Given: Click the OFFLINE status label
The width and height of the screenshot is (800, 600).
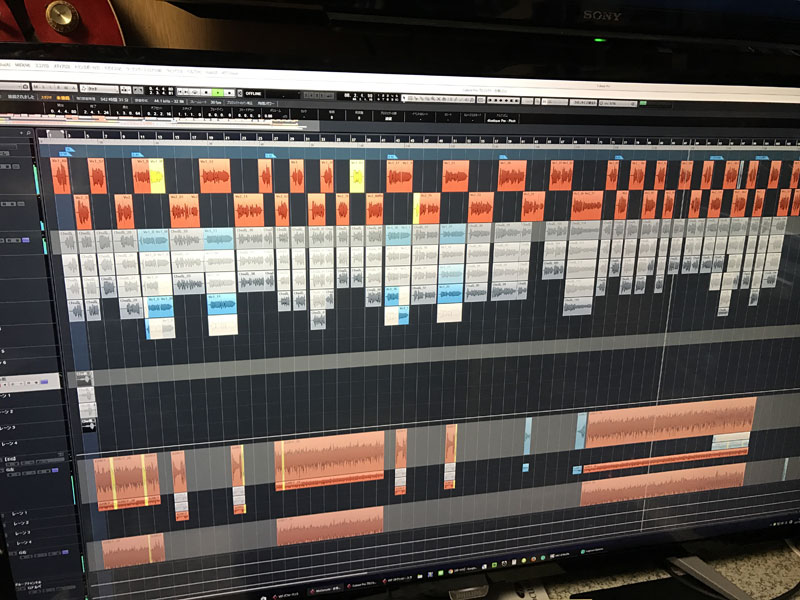Looking at the screenshot, I should (254, 93).
